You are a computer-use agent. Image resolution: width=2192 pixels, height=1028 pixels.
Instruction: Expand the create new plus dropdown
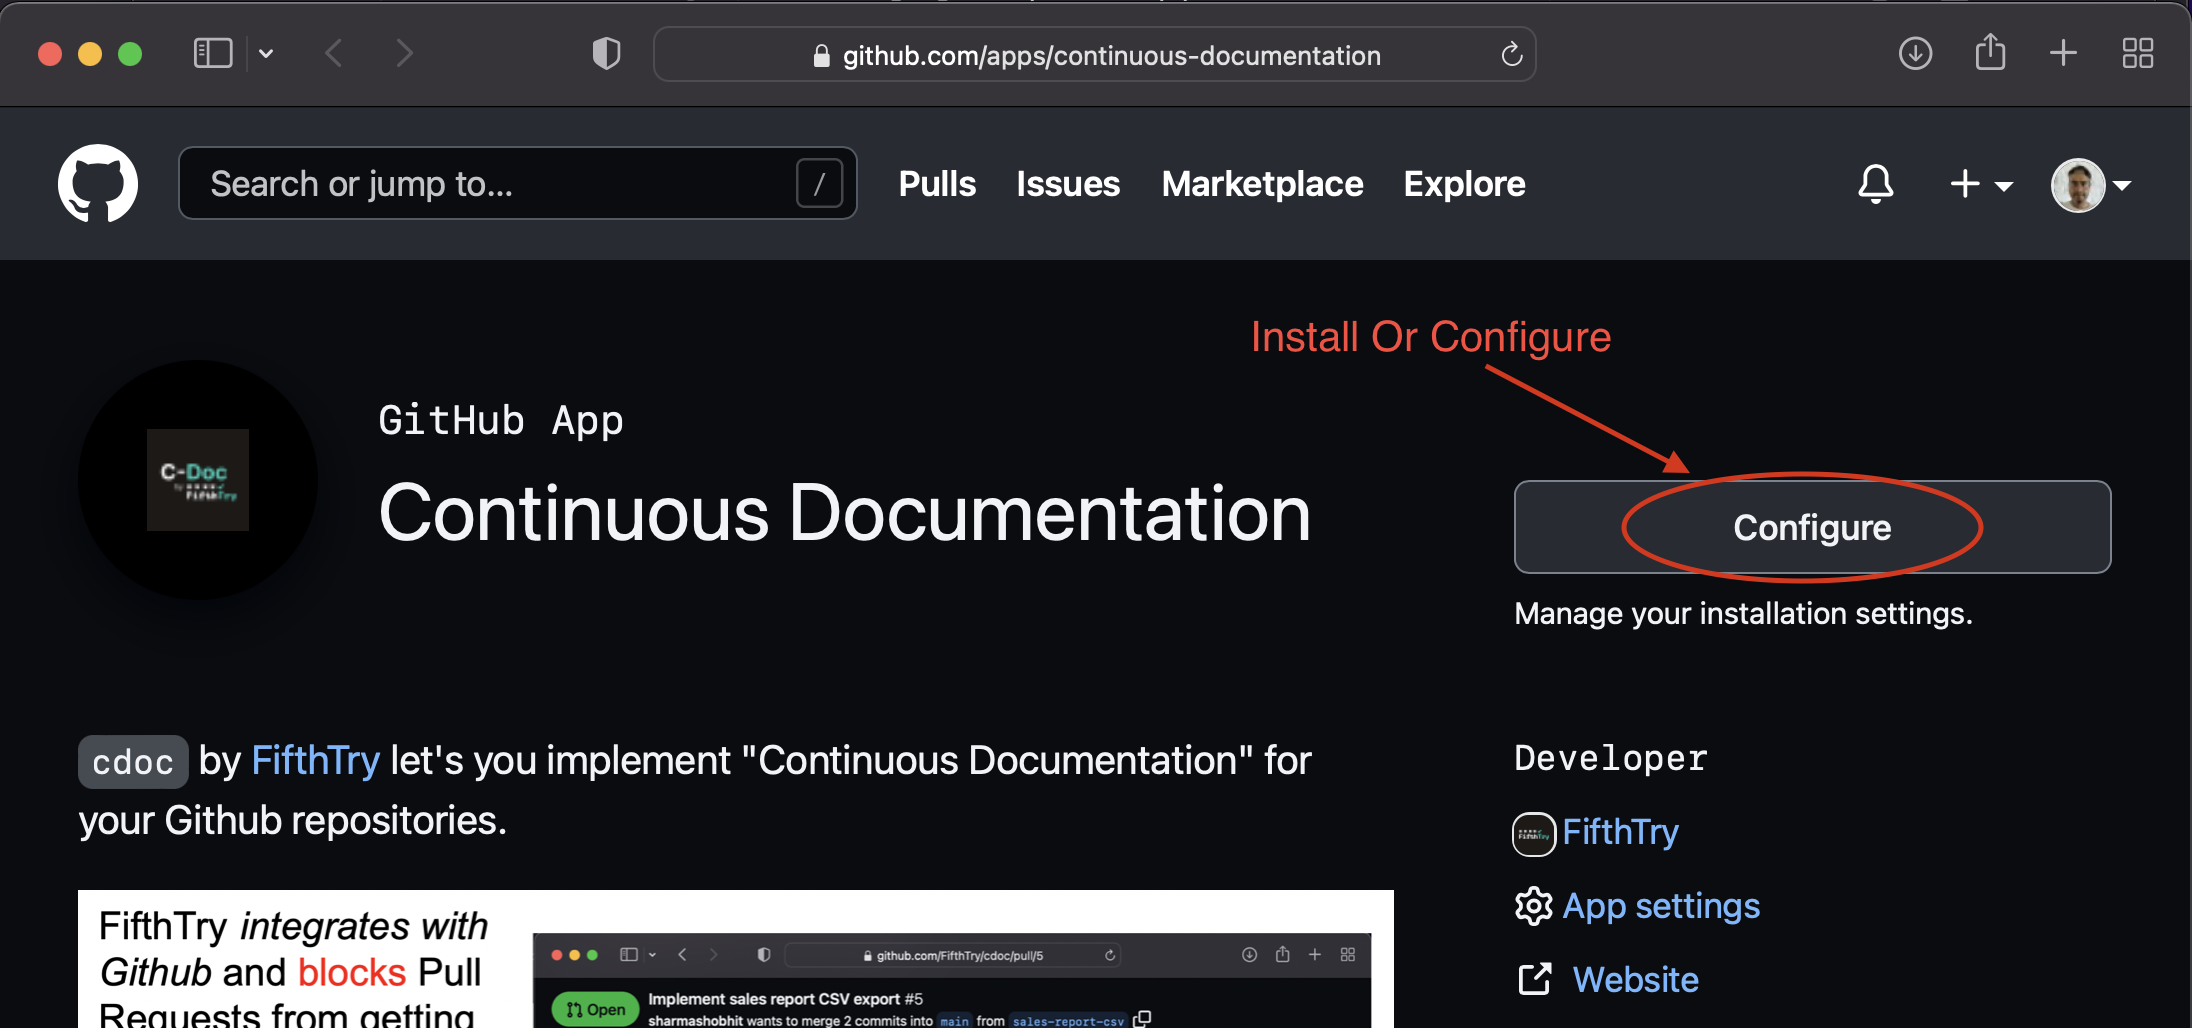[1981, 184]
